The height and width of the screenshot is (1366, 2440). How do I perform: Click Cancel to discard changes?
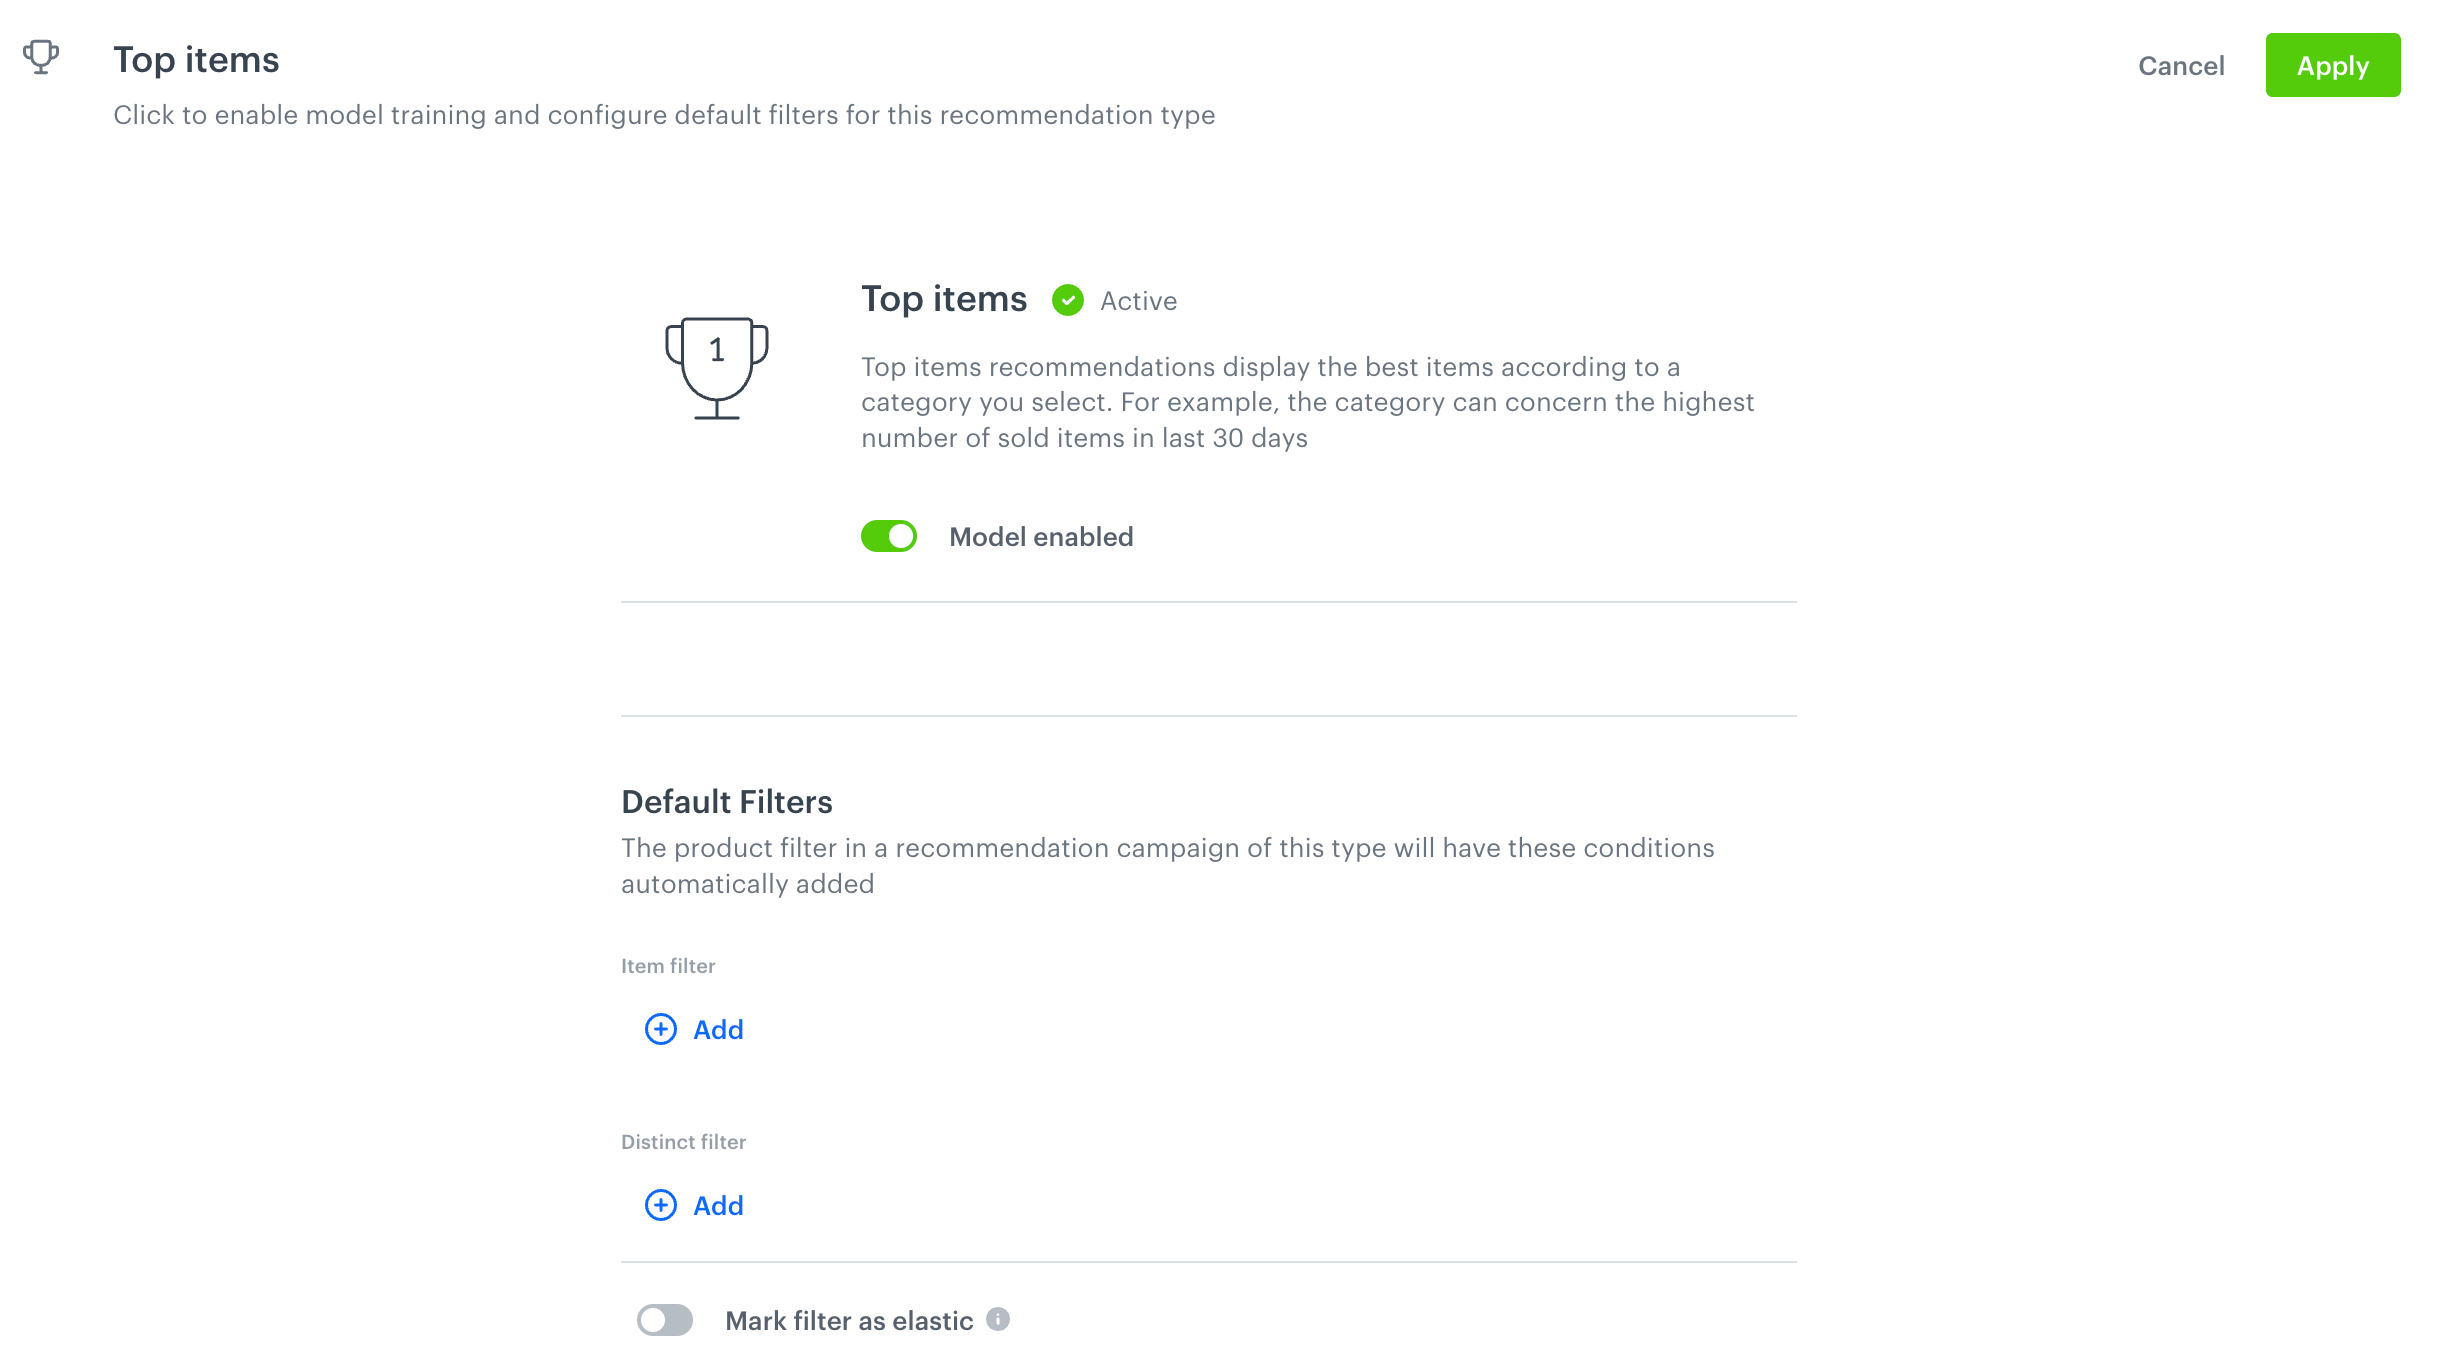point(2181,66)
